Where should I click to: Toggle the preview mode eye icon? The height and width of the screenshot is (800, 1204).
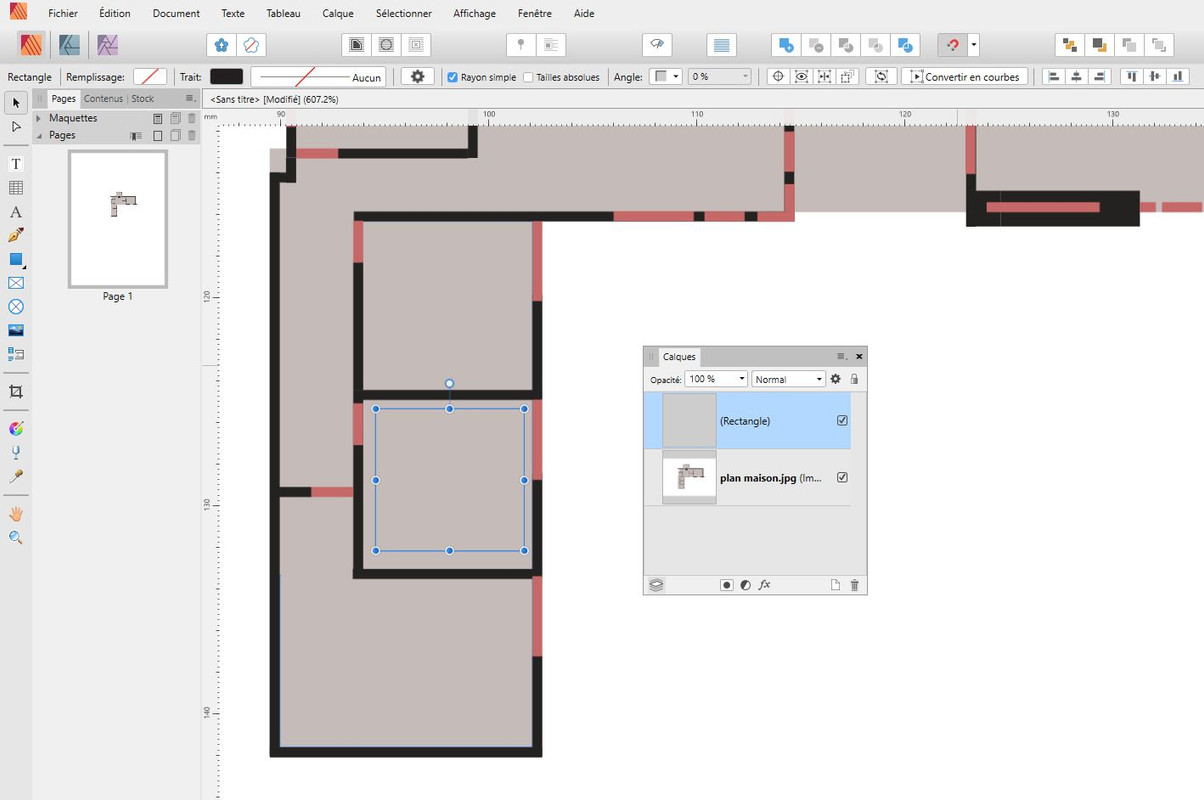click(x=656, y=45)
